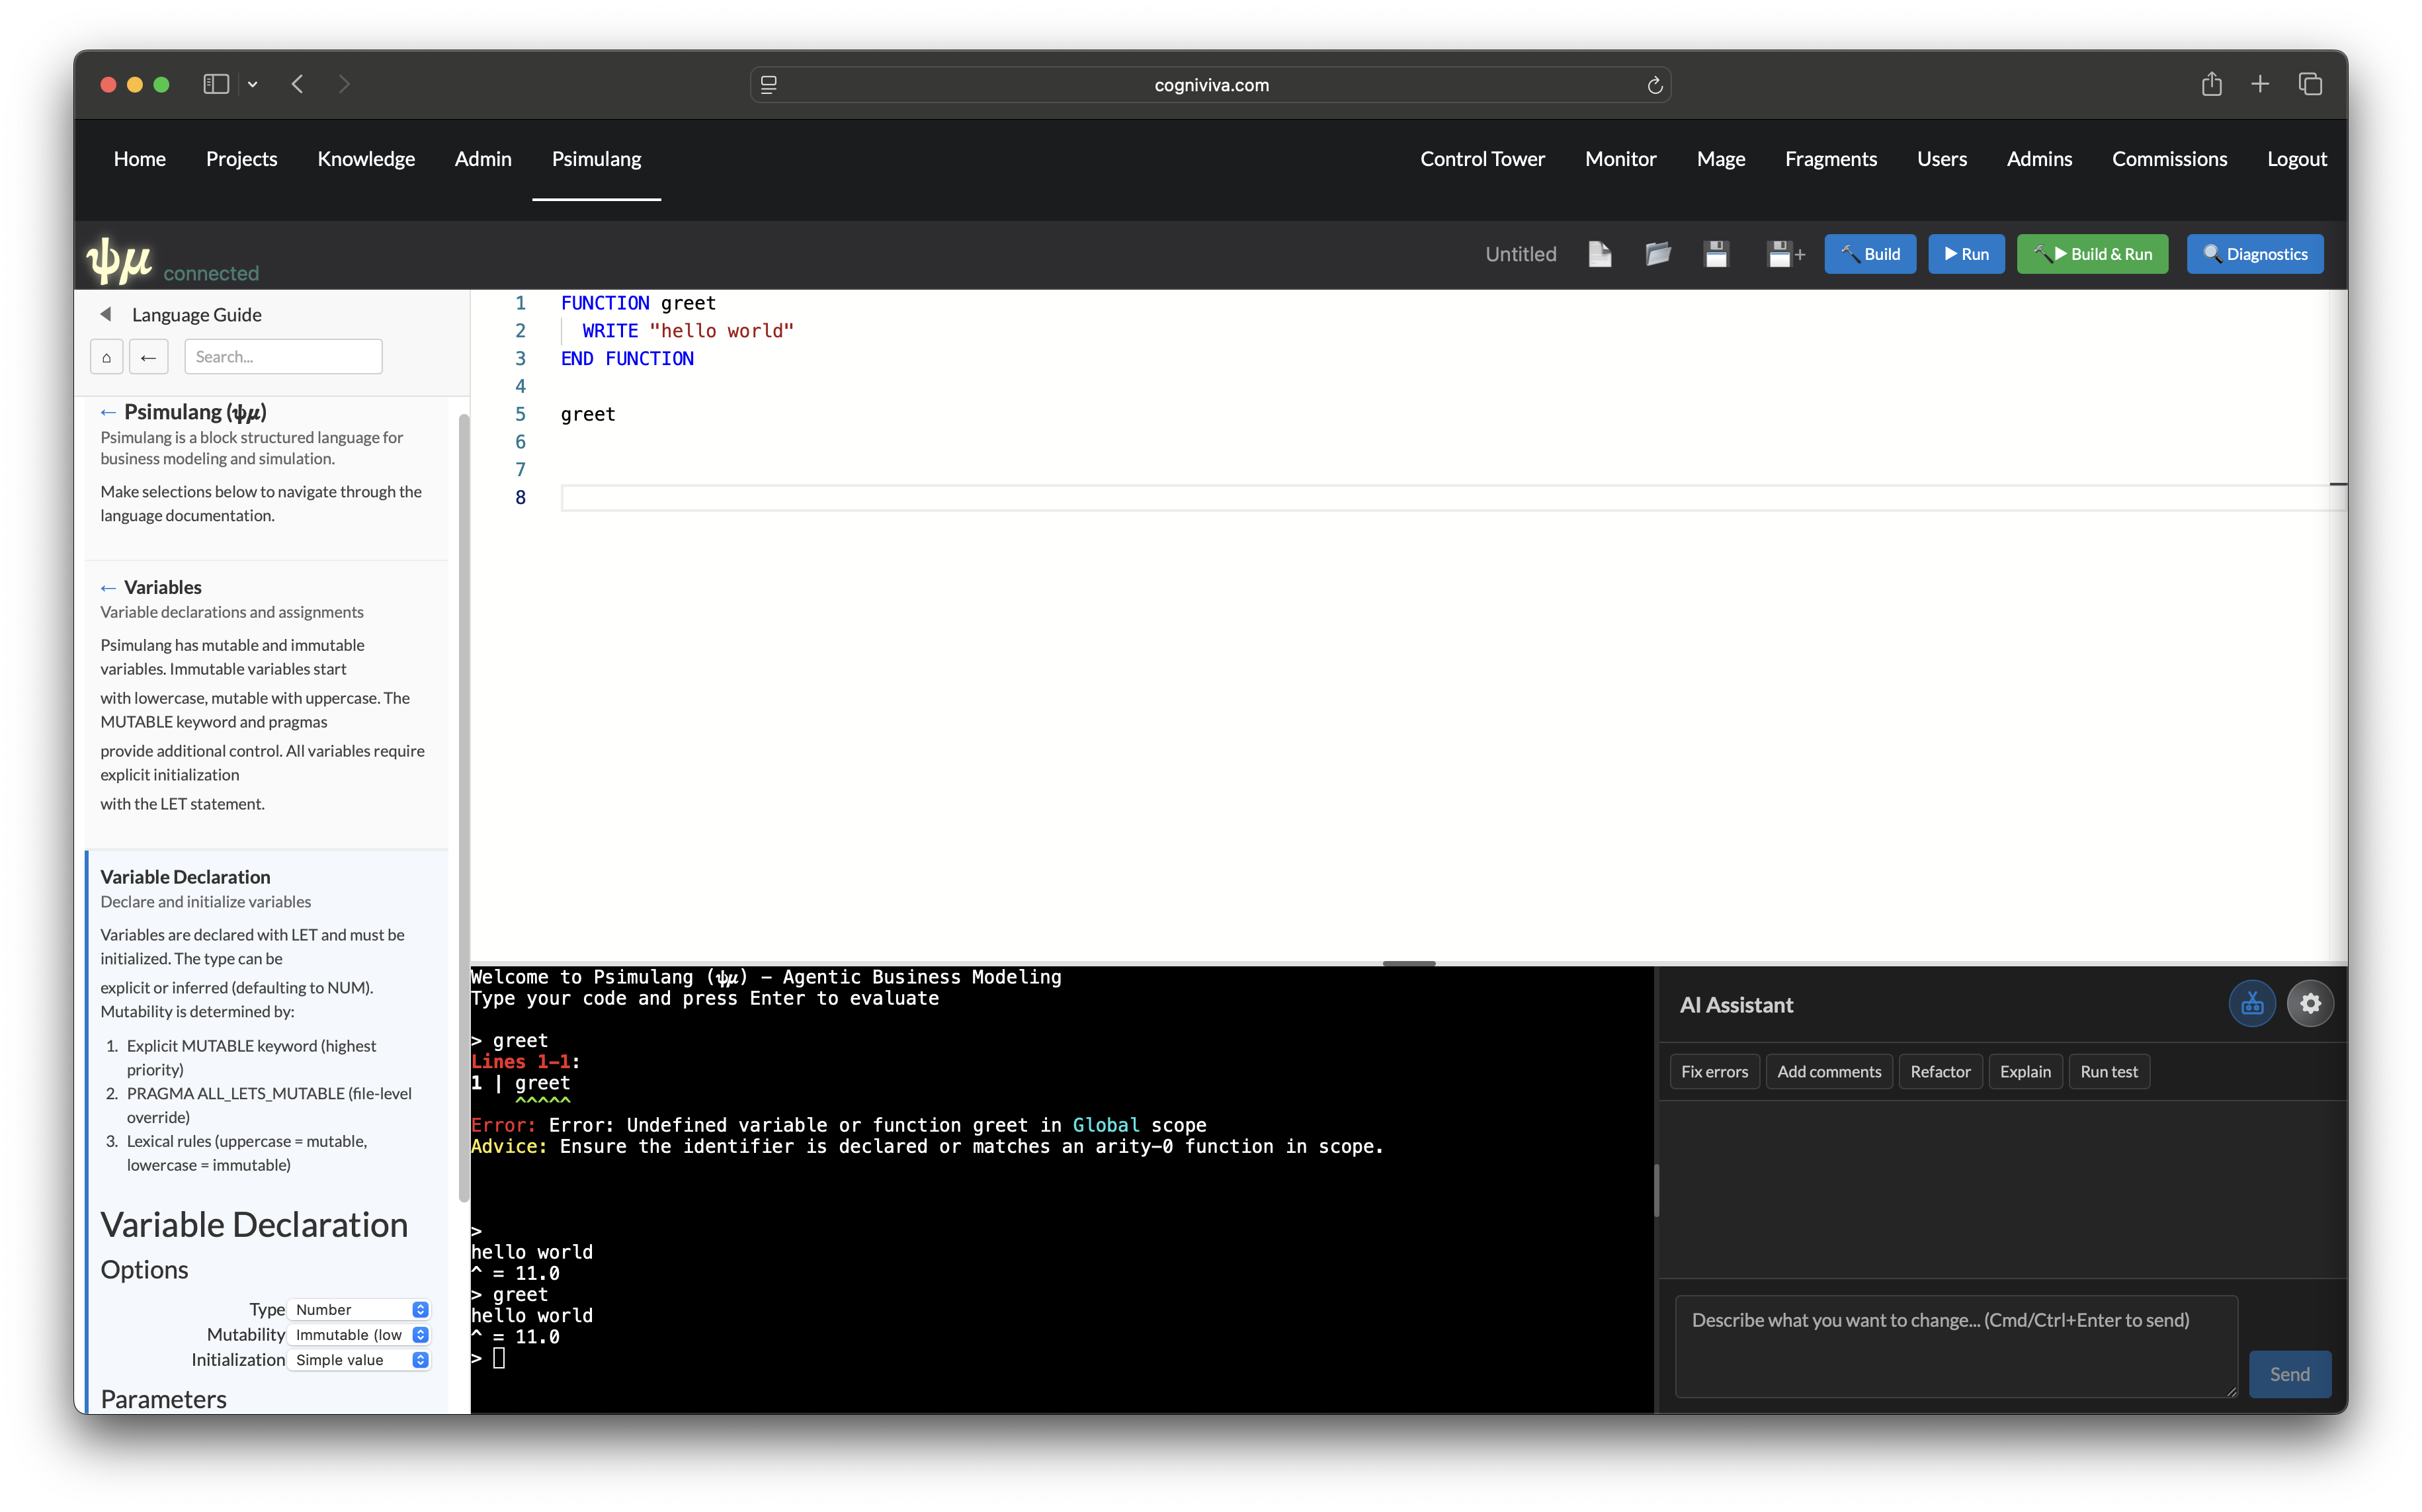Click the AI Assistant robot icon
Viewport: 2422px width, 1512px height.
(2252, 1003)
